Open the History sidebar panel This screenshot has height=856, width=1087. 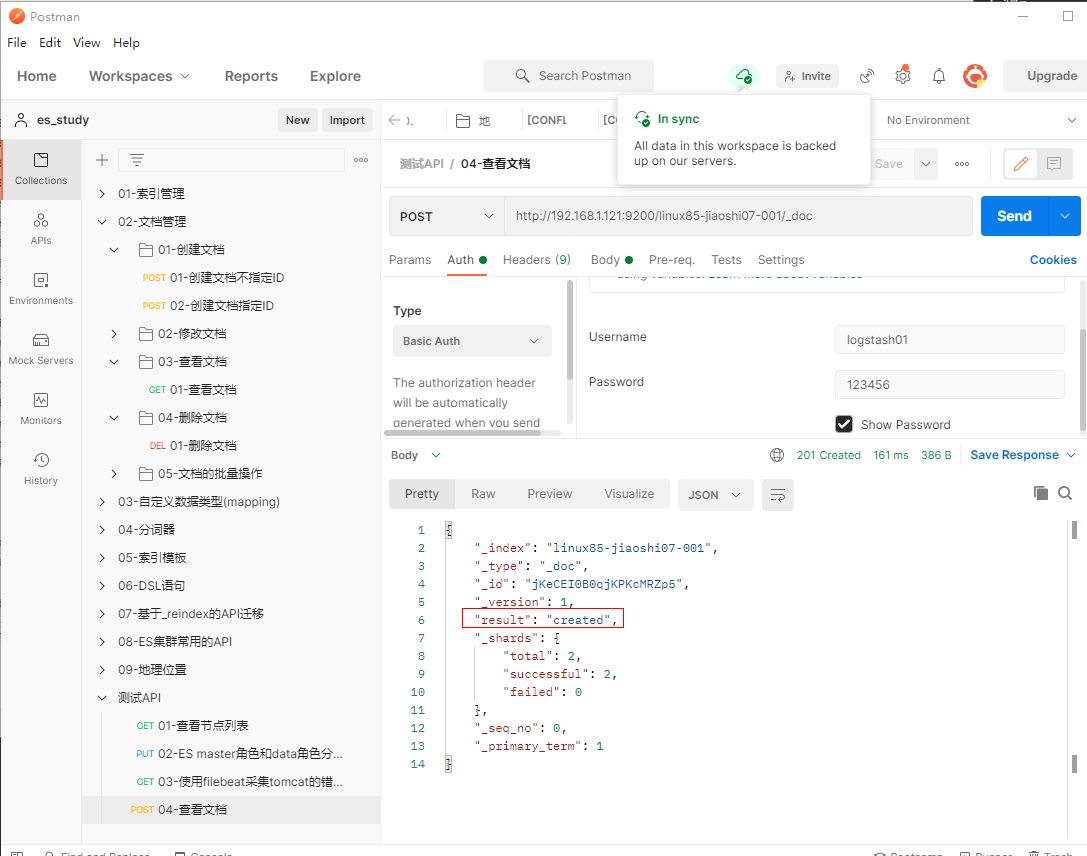pos(41,468)
